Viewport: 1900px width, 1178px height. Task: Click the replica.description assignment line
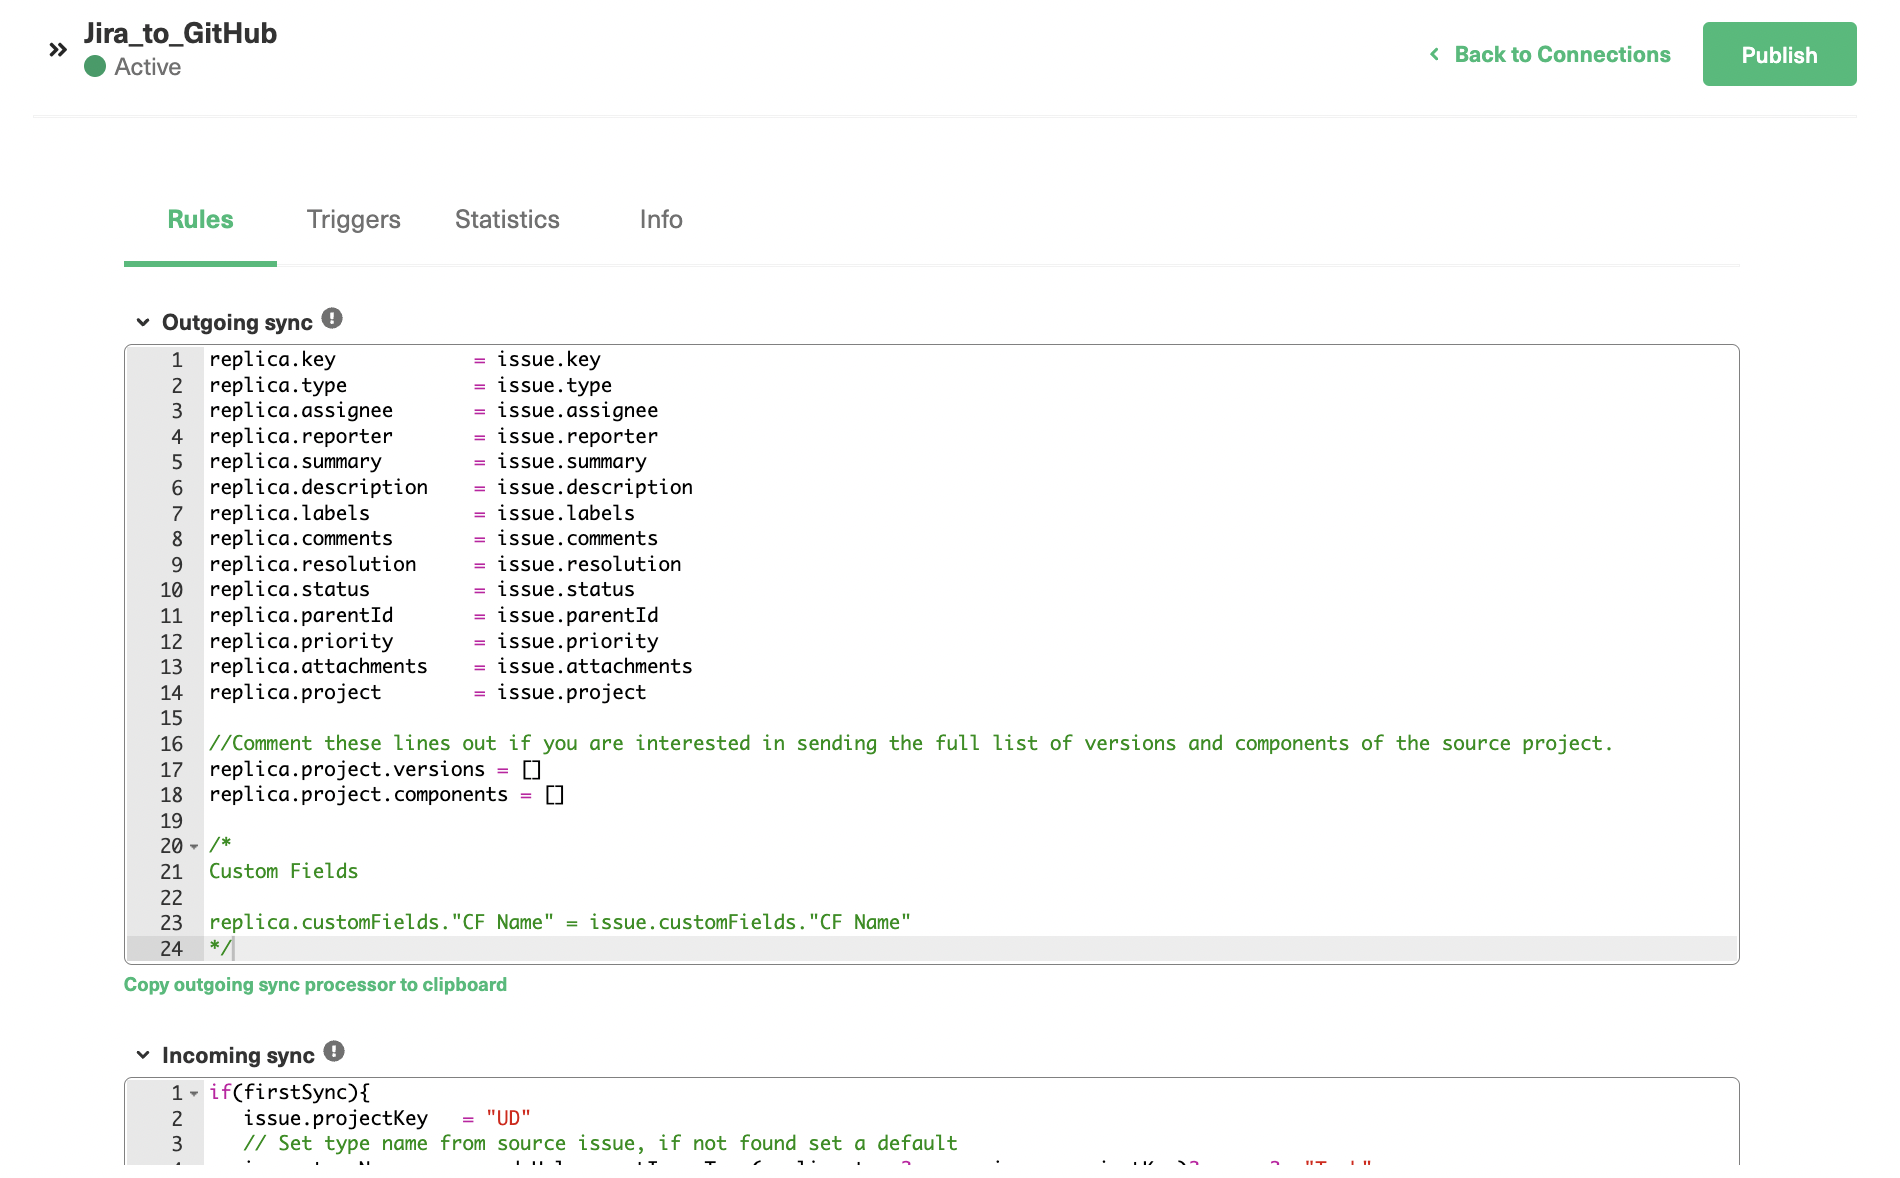450,487
